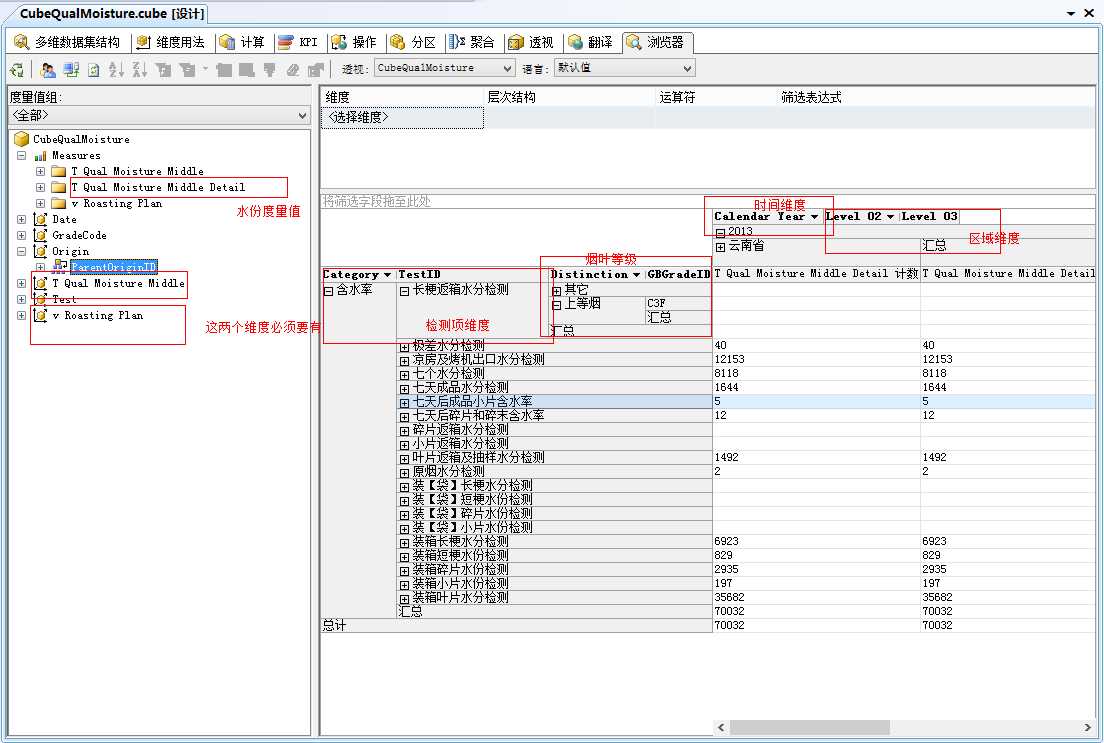Select the Test dimension tree item
This screenshot has height=743, width=1104.
tap(64, 299)
